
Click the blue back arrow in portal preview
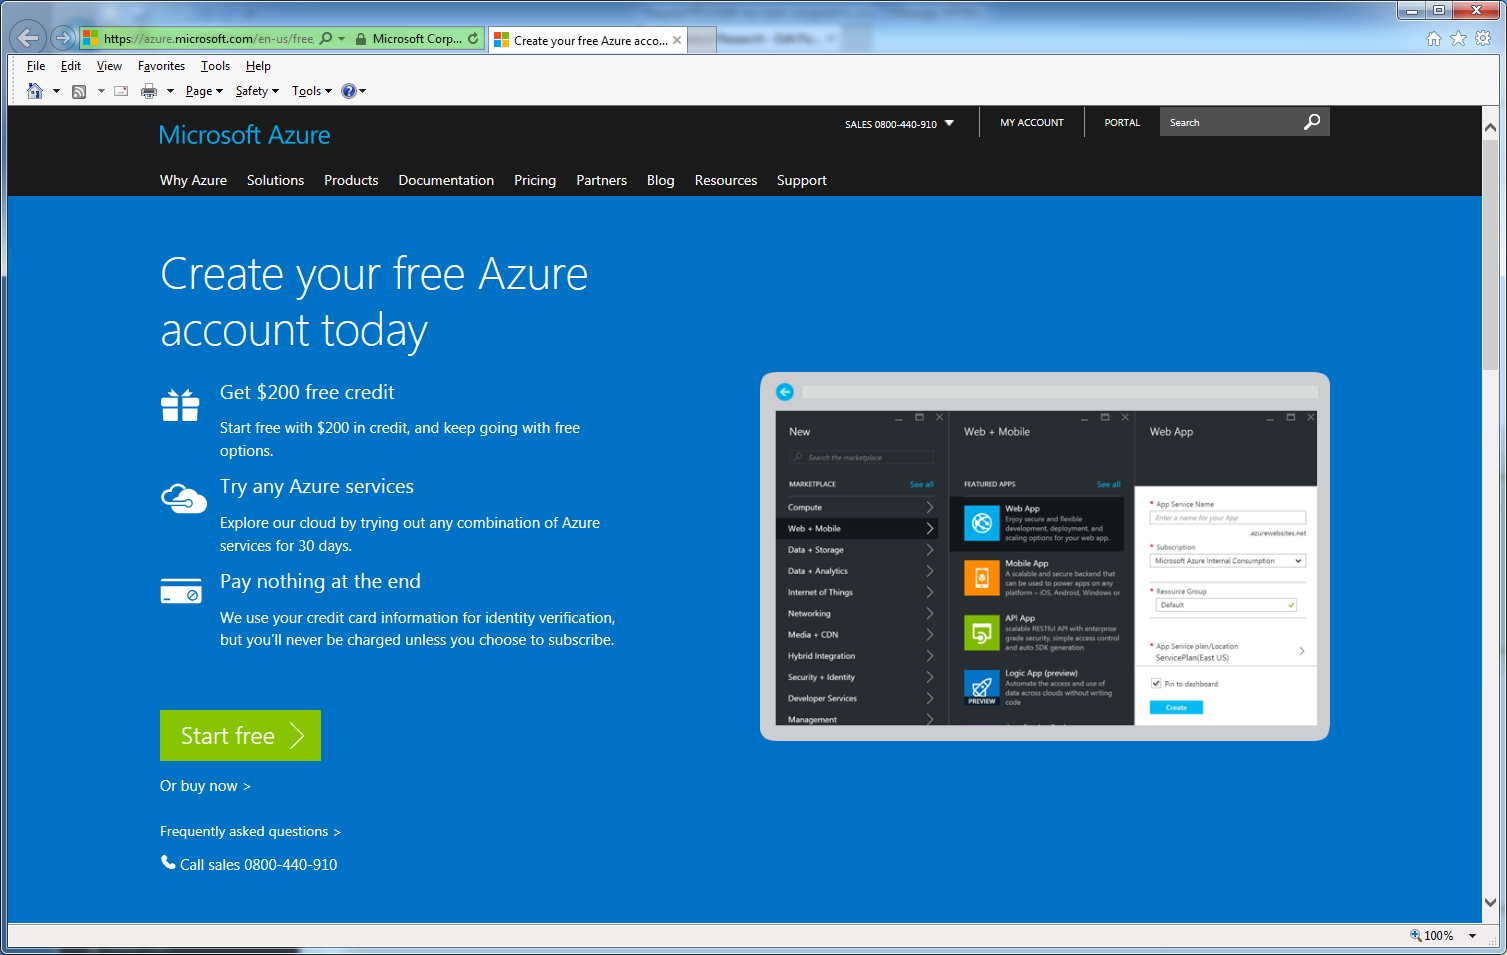(x=785, y=392)
